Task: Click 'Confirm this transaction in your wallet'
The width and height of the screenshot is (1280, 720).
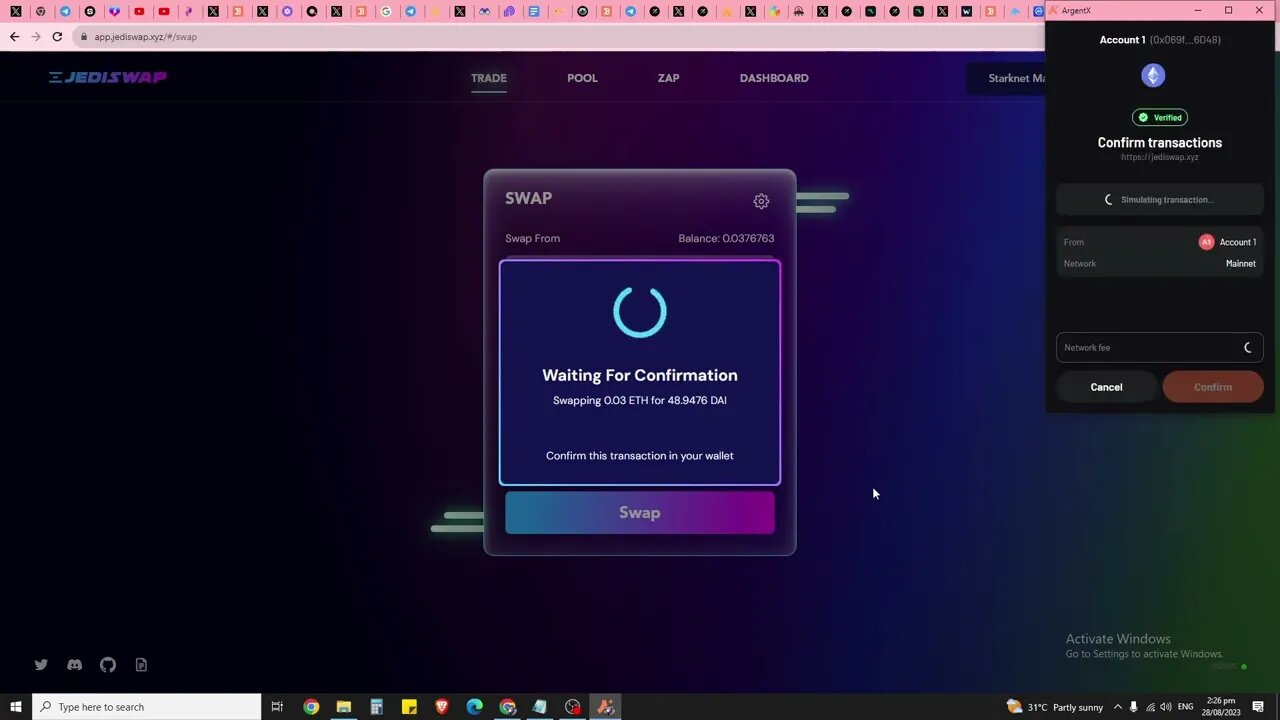Action: pos(640,455)
